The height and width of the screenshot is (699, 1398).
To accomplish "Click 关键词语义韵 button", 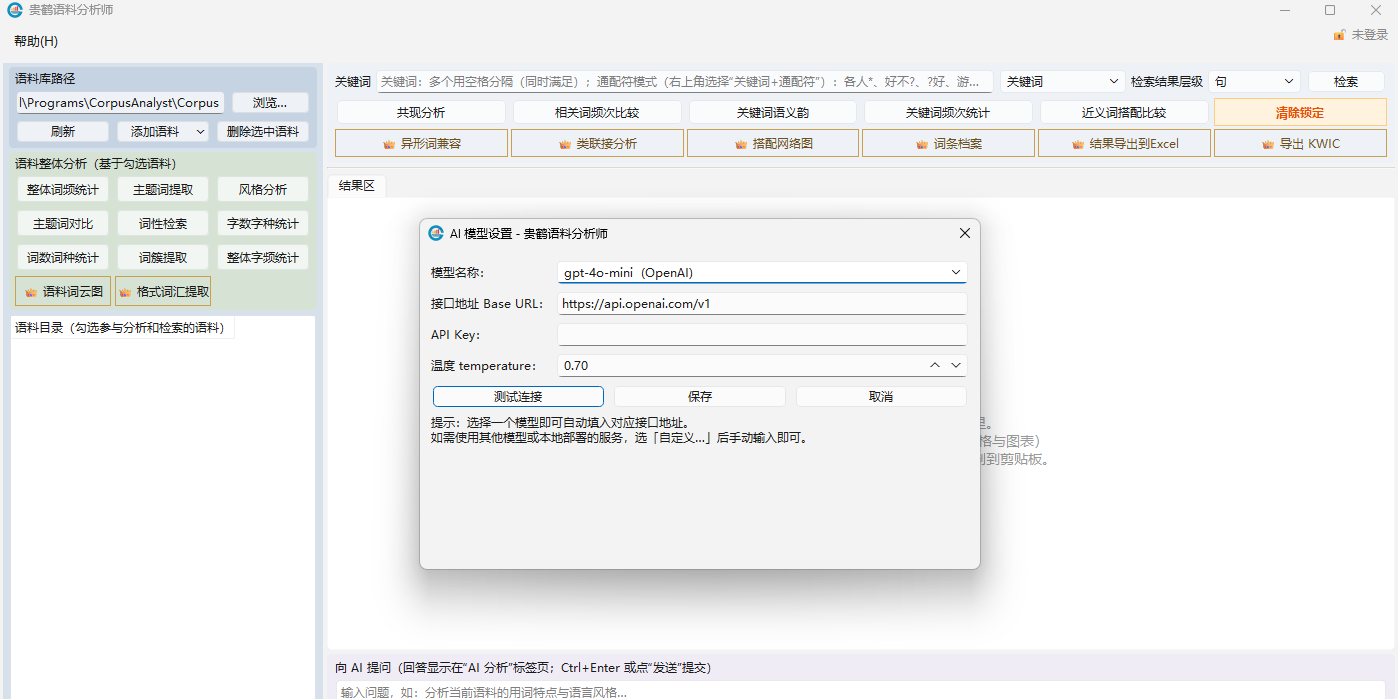I will coord(773,112).
